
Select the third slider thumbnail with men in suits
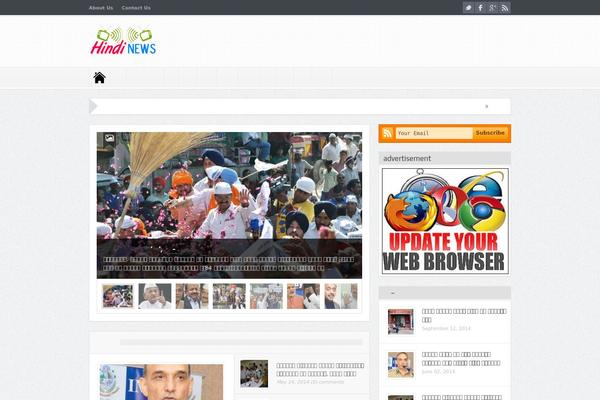(192, 296)
